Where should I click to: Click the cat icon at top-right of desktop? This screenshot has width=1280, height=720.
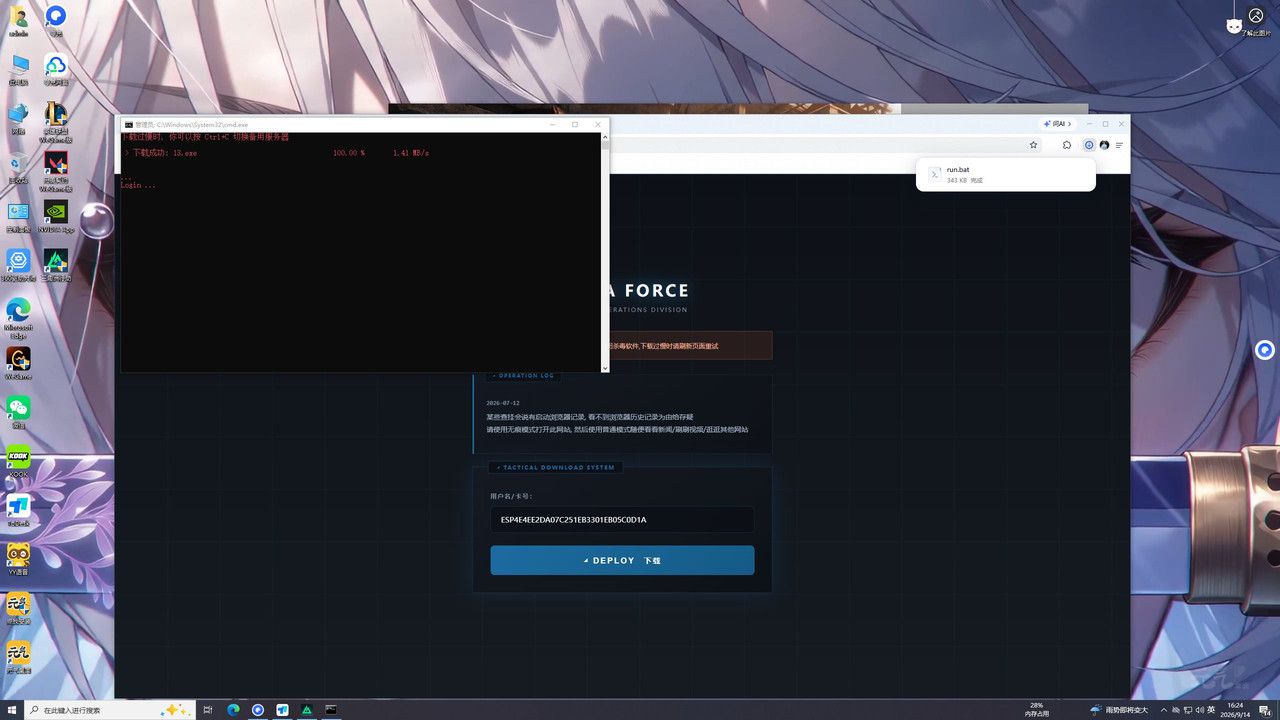[x=1235, y=26]
